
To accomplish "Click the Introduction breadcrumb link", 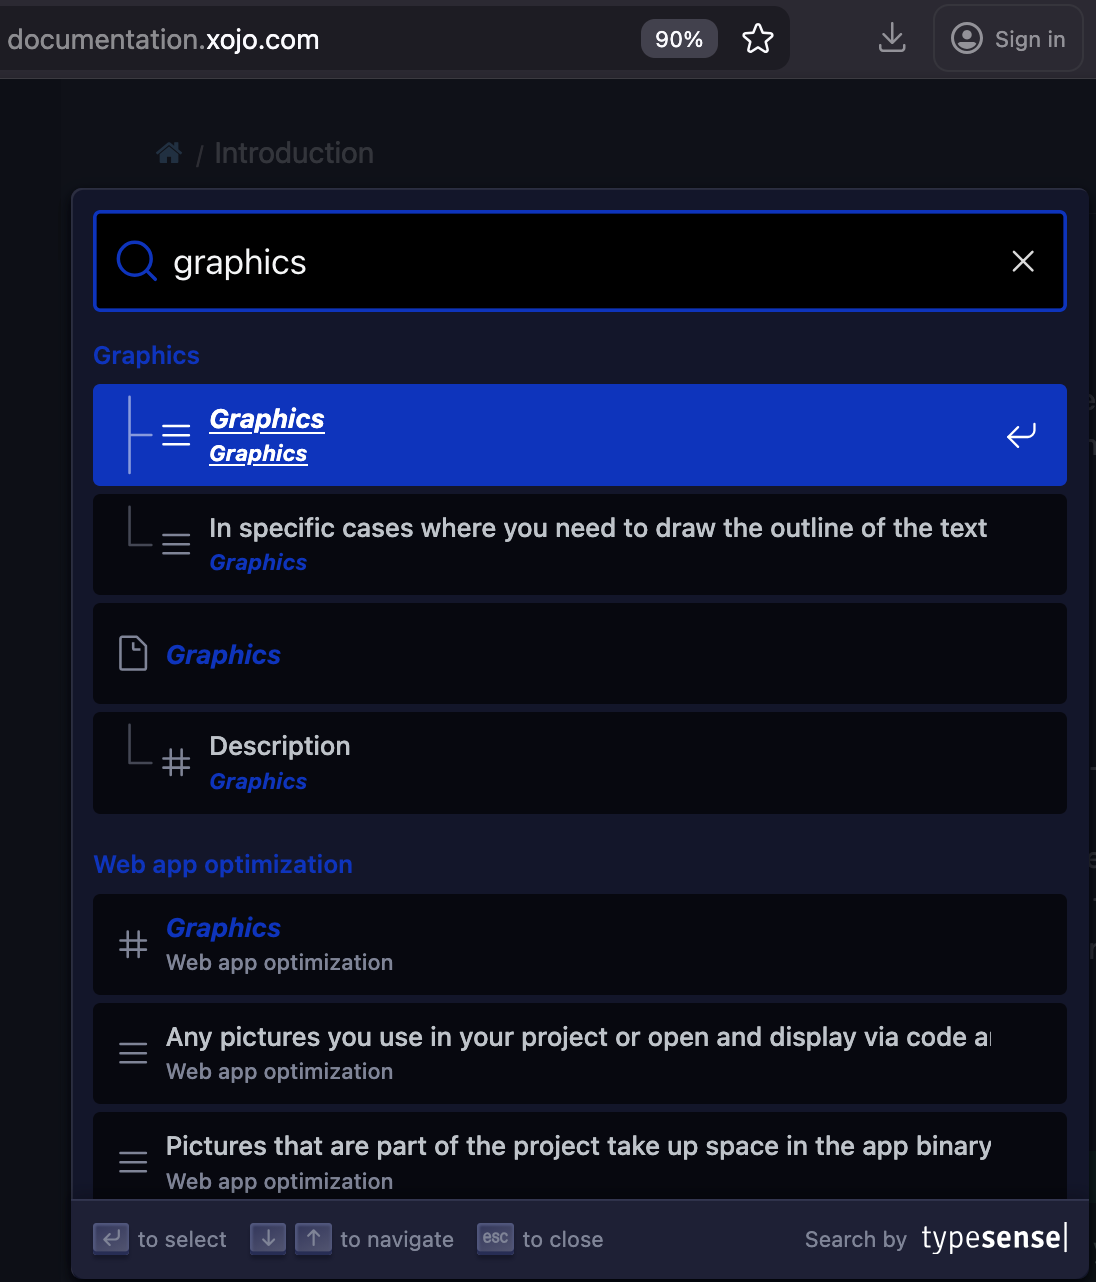I will pos(294,153).
